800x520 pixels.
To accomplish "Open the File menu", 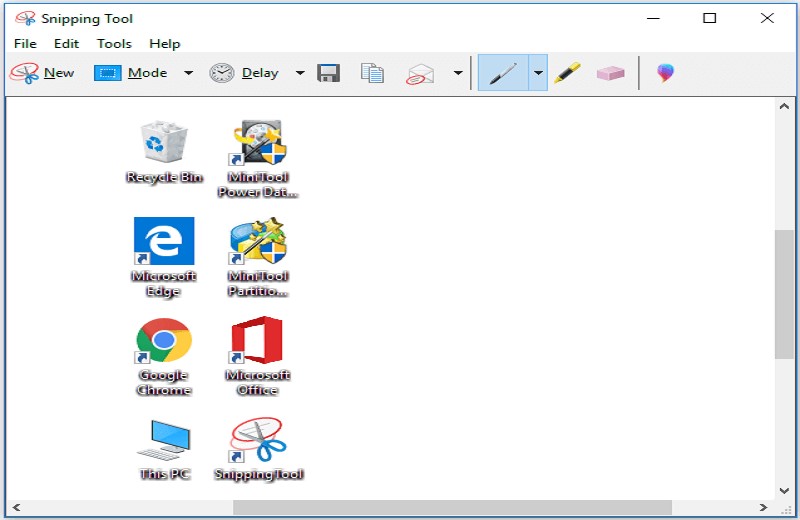I will click(26, 44).
